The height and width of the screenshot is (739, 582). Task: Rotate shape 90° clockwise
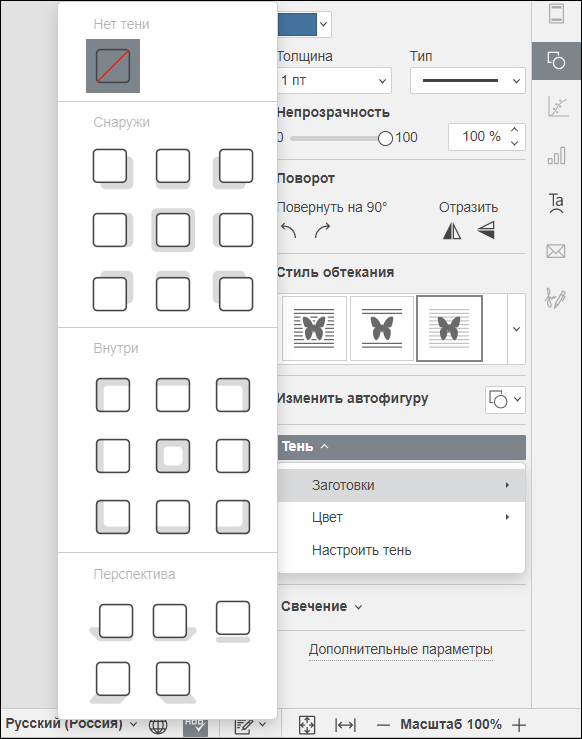click(x=322, y=230)
